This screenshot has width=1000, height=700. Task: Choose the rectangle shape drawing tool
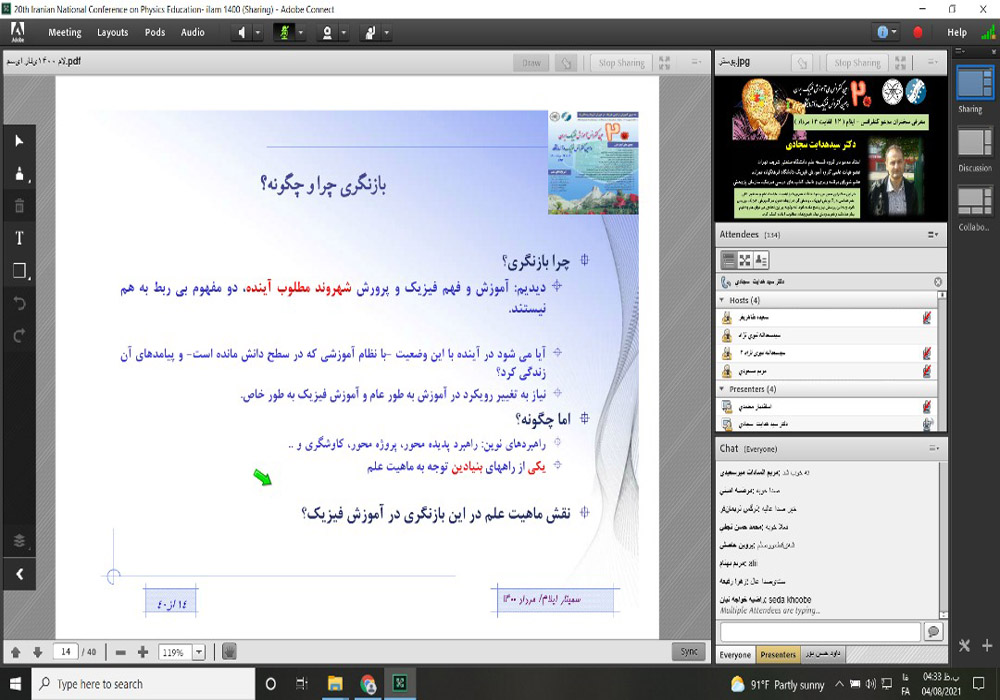click(x=19, y=271)
